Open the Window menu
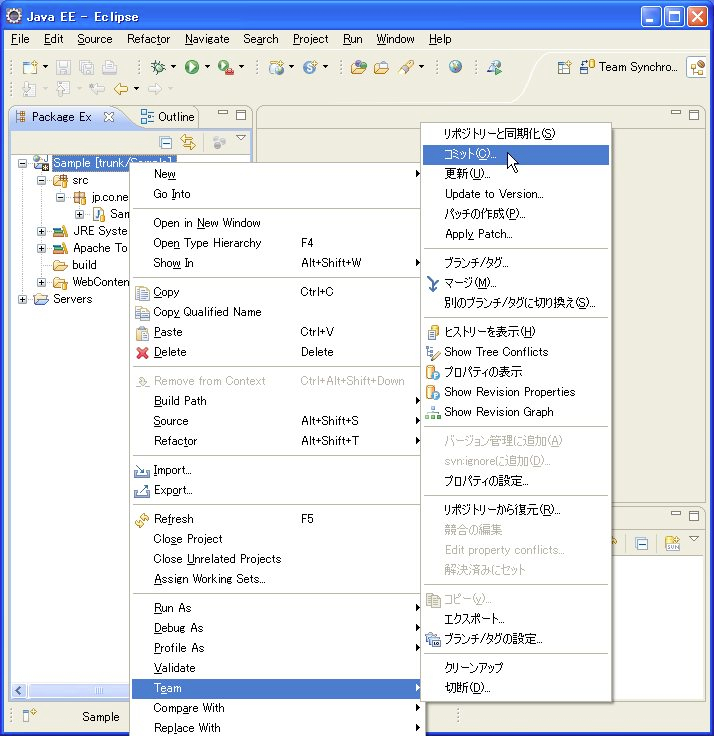 (x=395, y=39)
